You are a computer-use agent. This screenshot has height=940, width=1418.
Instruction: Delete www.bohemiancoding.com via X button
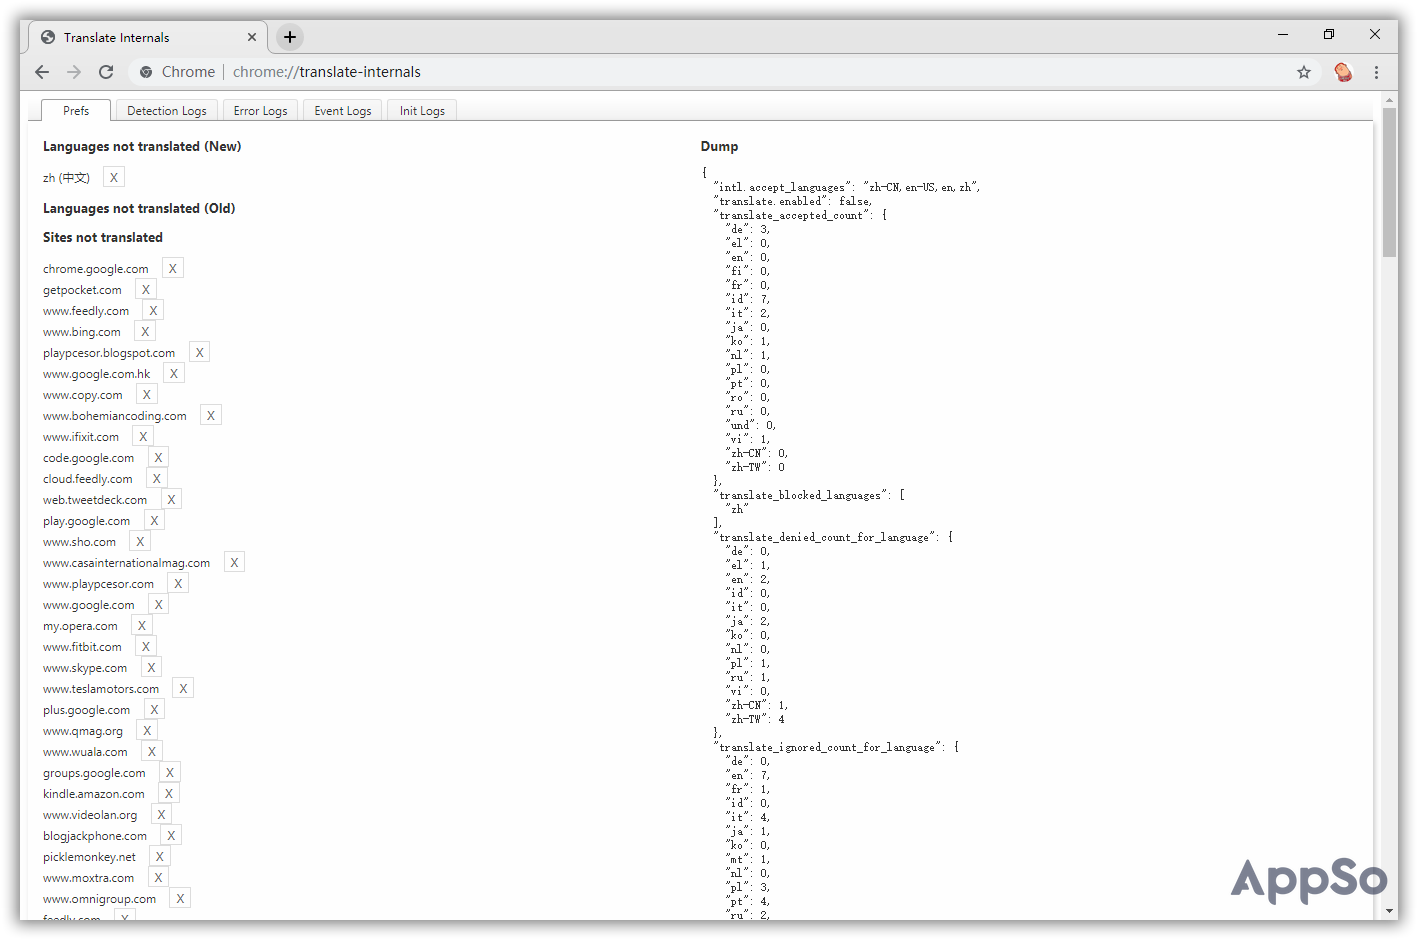click(x=211, y=416)
